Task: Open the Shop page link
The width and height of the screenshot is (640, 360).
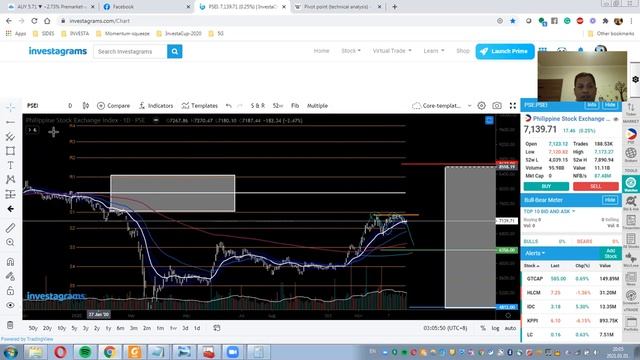Action: [463, 51]
